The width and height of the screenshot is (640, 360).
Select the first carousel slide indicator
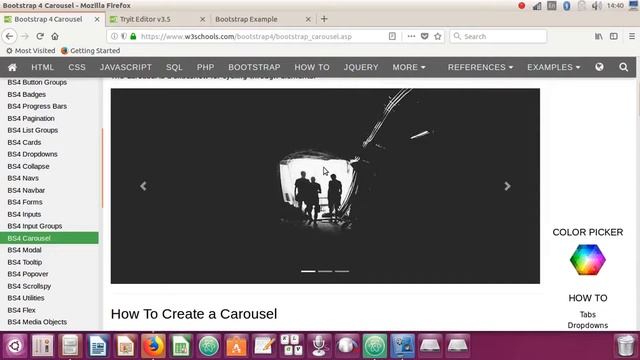[x=308, y=271]
